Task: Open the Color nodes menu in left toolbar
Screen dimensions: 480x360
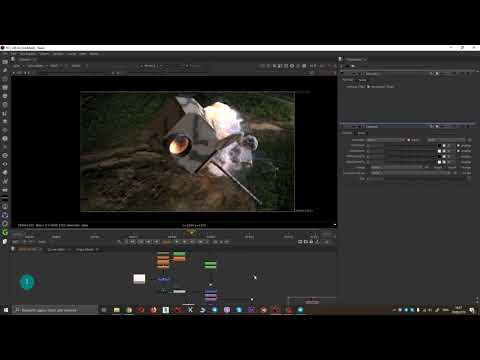Action: [x=5, y=96]
